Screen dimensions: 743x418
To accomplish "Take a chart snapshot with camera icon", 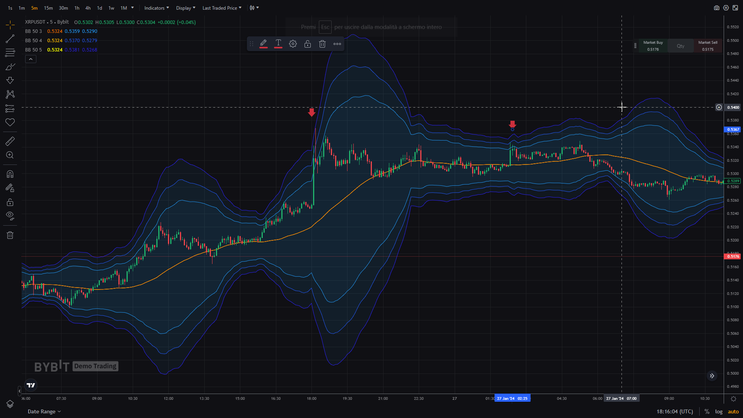I will 716,8.
